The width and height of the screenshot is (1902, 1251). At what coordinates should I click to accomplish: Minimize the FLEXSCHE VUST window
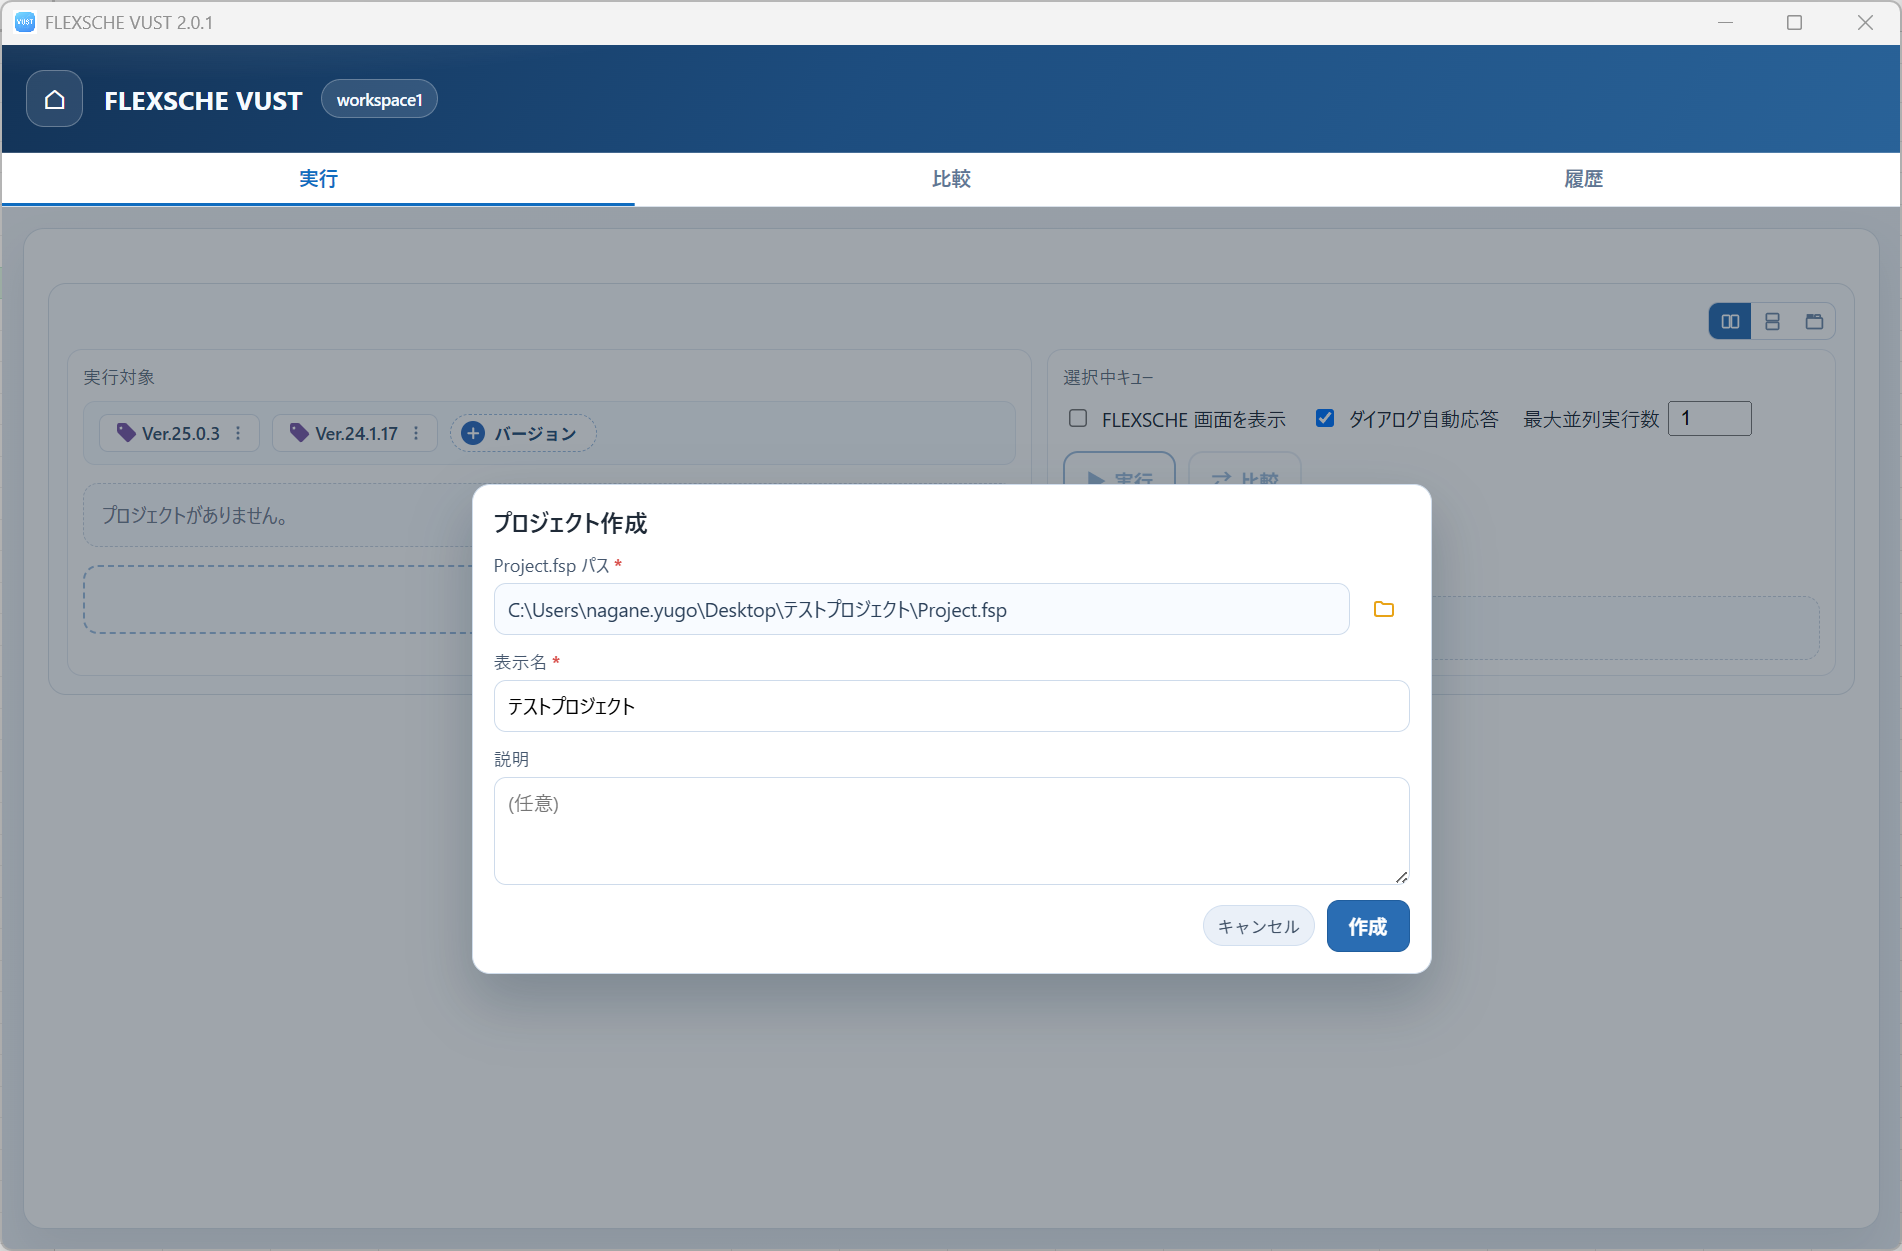(x=1725, y=22)
